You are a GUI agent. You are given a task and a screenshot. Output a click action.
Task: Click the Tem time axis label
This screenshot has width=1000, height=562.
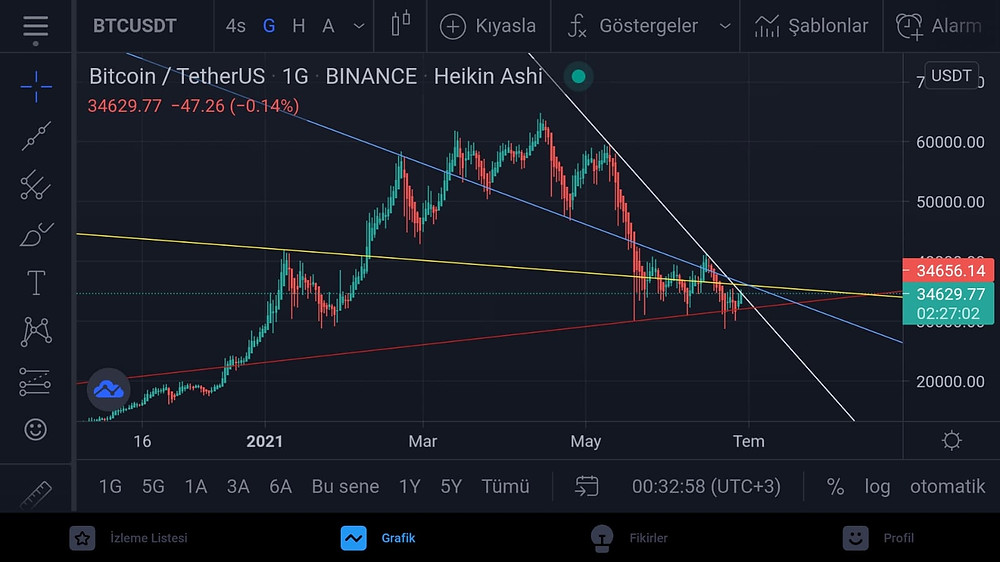[x=748, y=441]
